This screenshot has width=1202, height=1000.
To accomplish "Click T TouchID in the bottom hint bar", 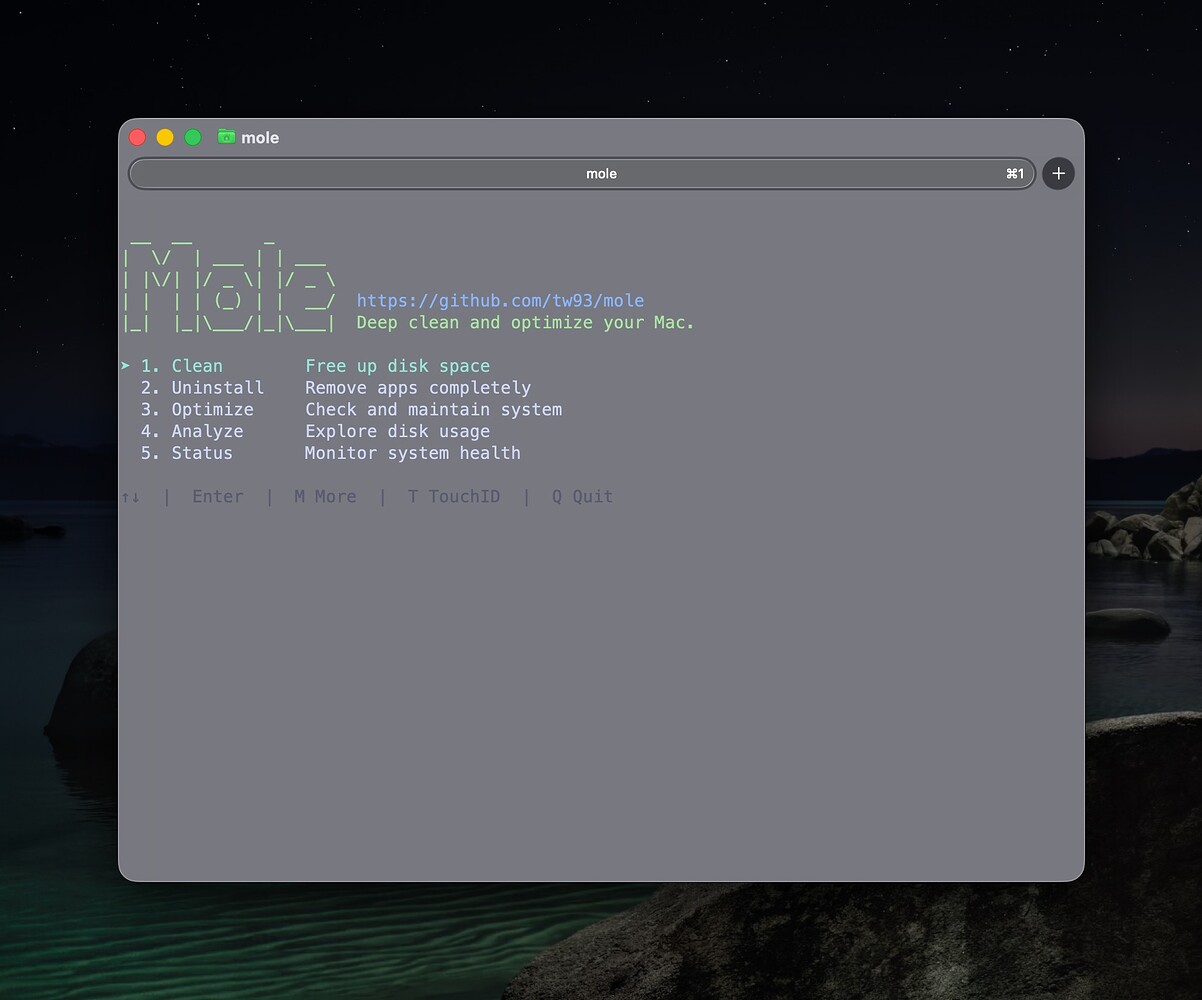I will [x=454, y=496].
